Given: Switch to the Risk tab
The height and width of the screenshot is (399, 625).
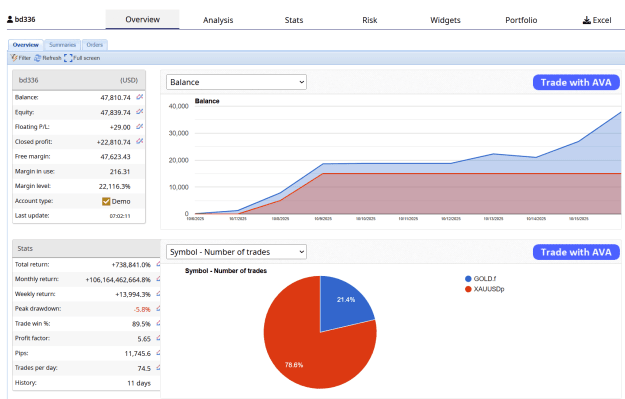Looking at the screenshot, I should click(369, 20).
